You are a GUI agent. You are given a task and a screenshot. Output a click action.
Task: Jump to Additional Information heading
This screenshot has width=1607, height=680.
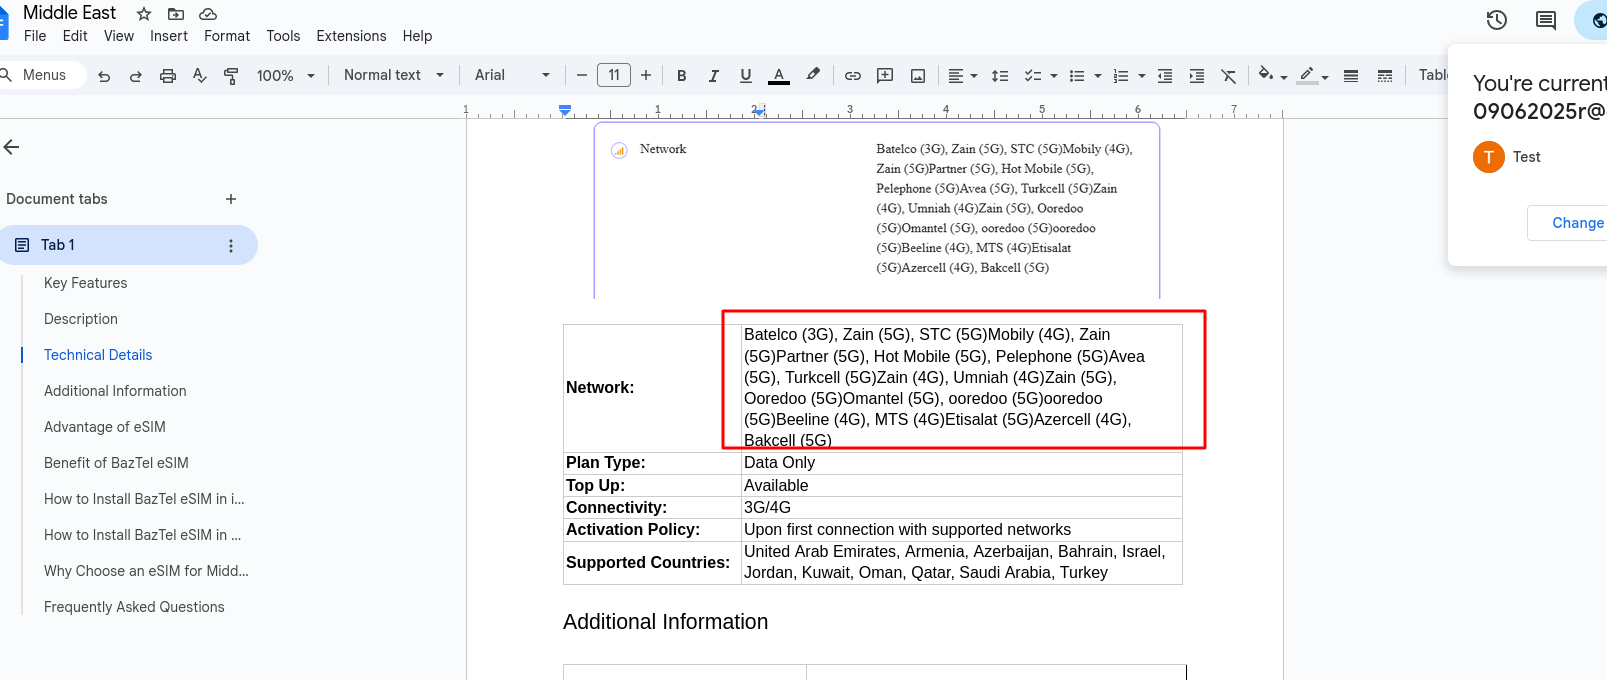(x=115, y=391)
